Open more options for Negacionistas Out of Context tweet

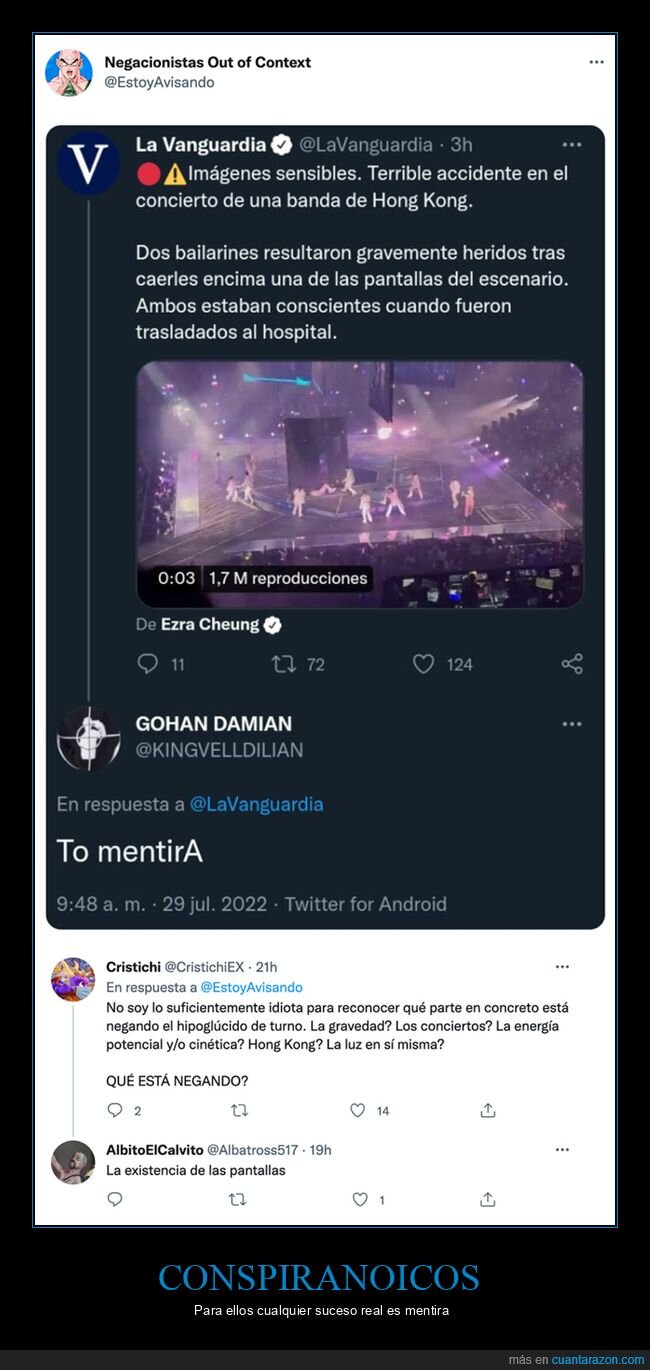(596, 62)
